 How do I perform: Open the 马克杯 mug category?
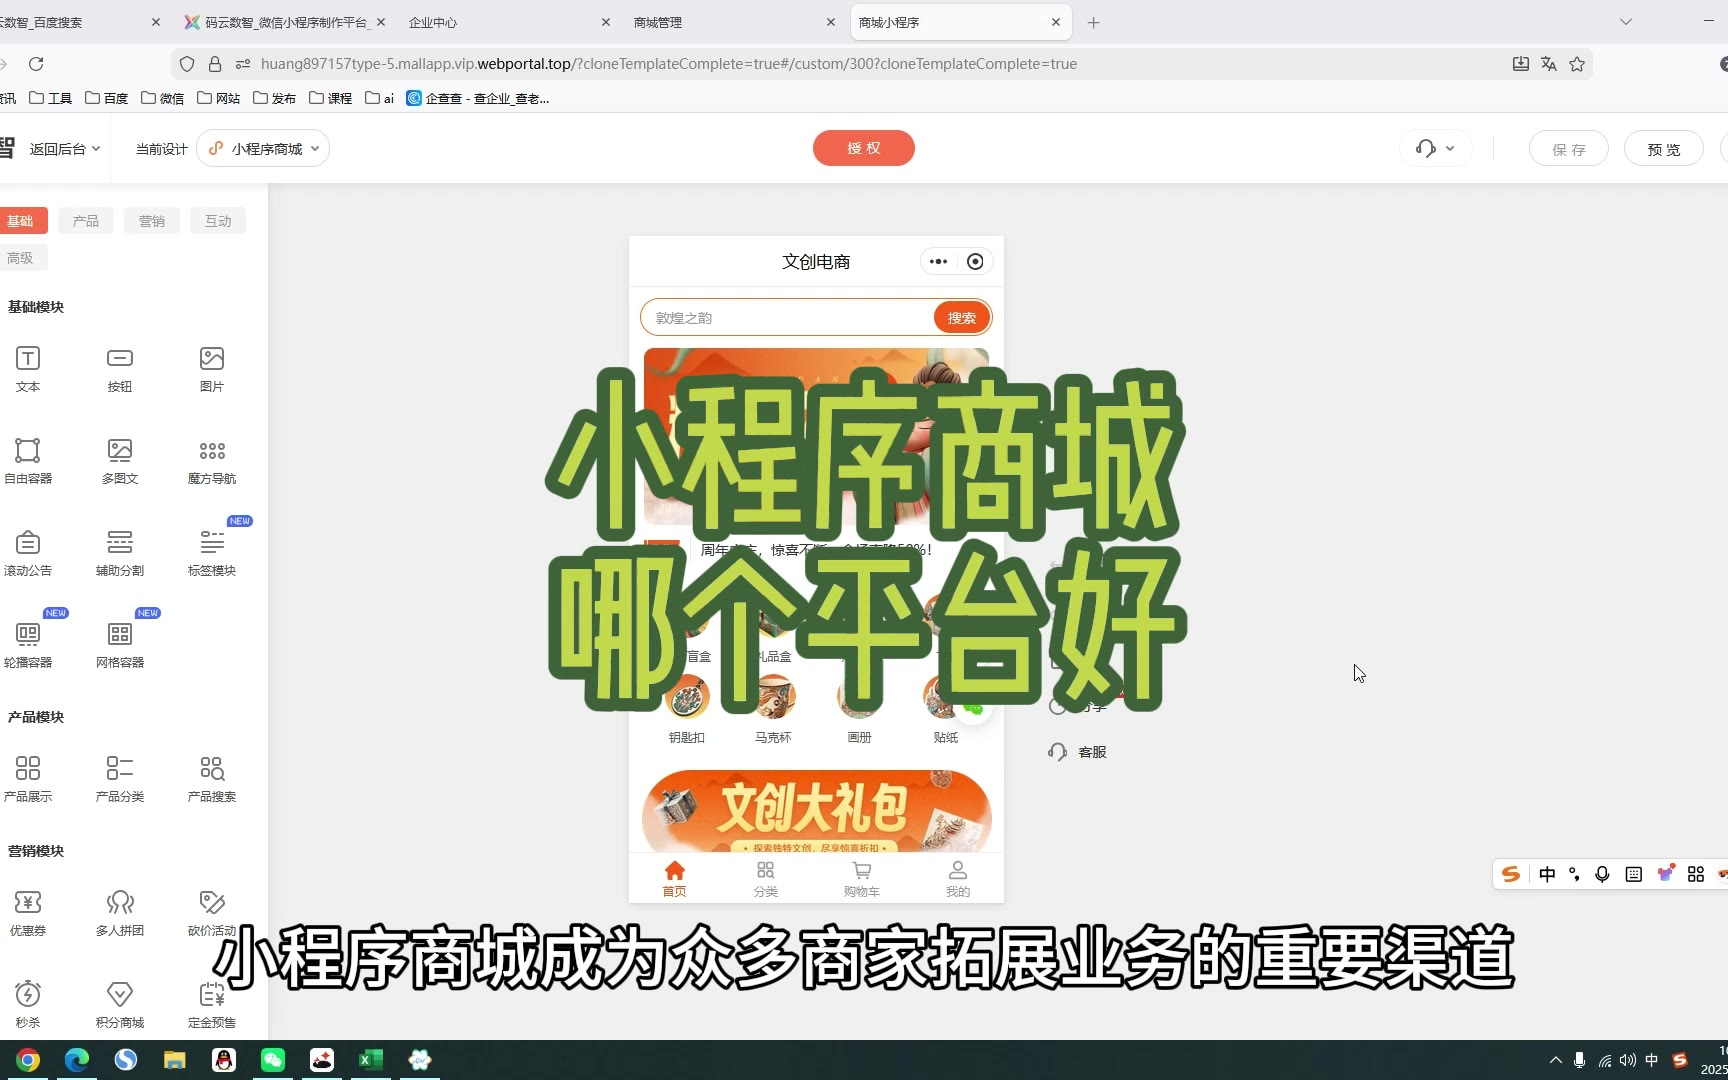[x=773, y=710]
